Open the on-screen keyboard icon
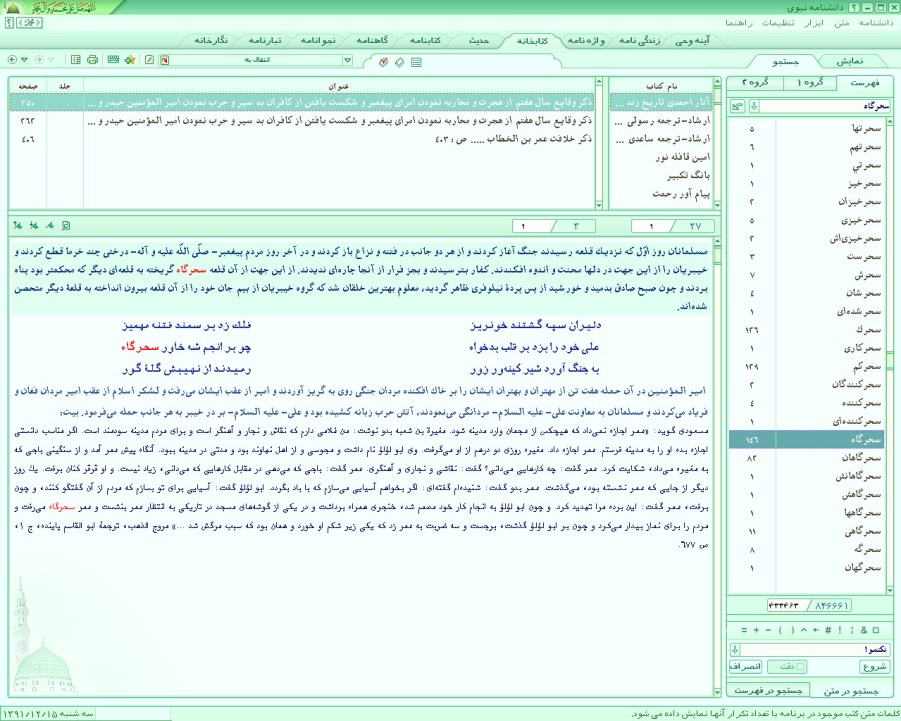The image size is (901, 721). pos(113,60)
